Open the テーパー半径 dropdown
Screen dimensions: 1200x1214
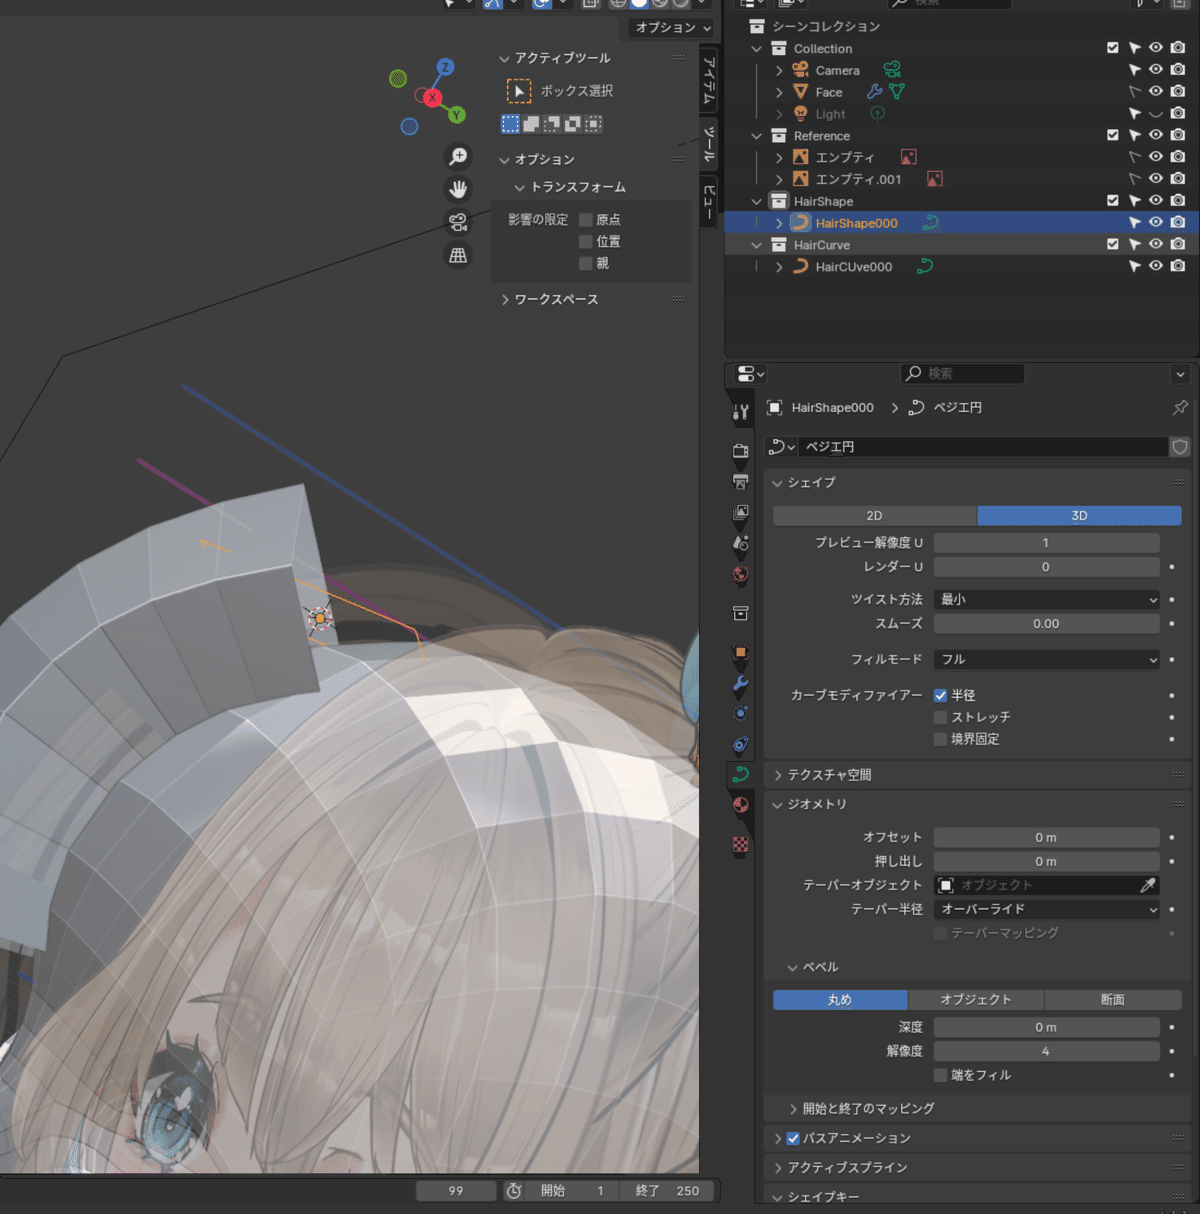1047,909
